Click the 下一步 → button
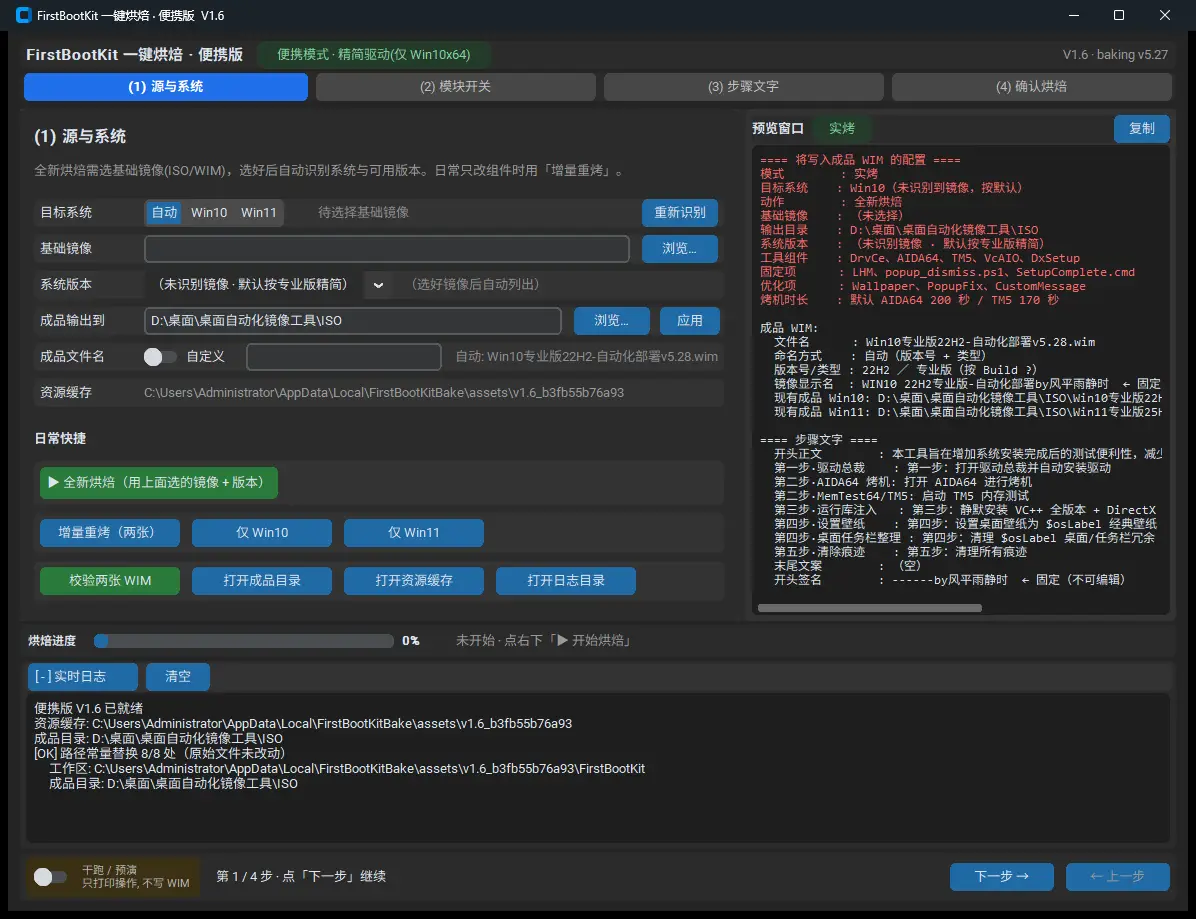This screenshot has width=1196, height=919. (x=1001, y=877)
